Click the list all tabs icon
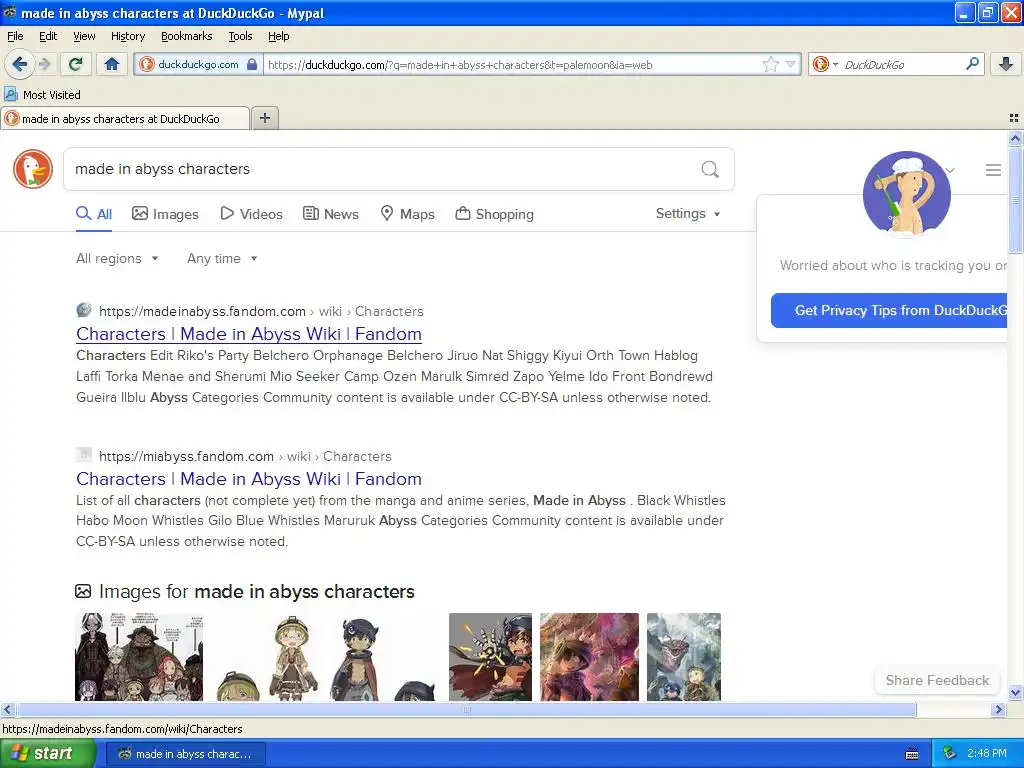The width and height of the screenshot is (1024, 768). [1014, 118]
